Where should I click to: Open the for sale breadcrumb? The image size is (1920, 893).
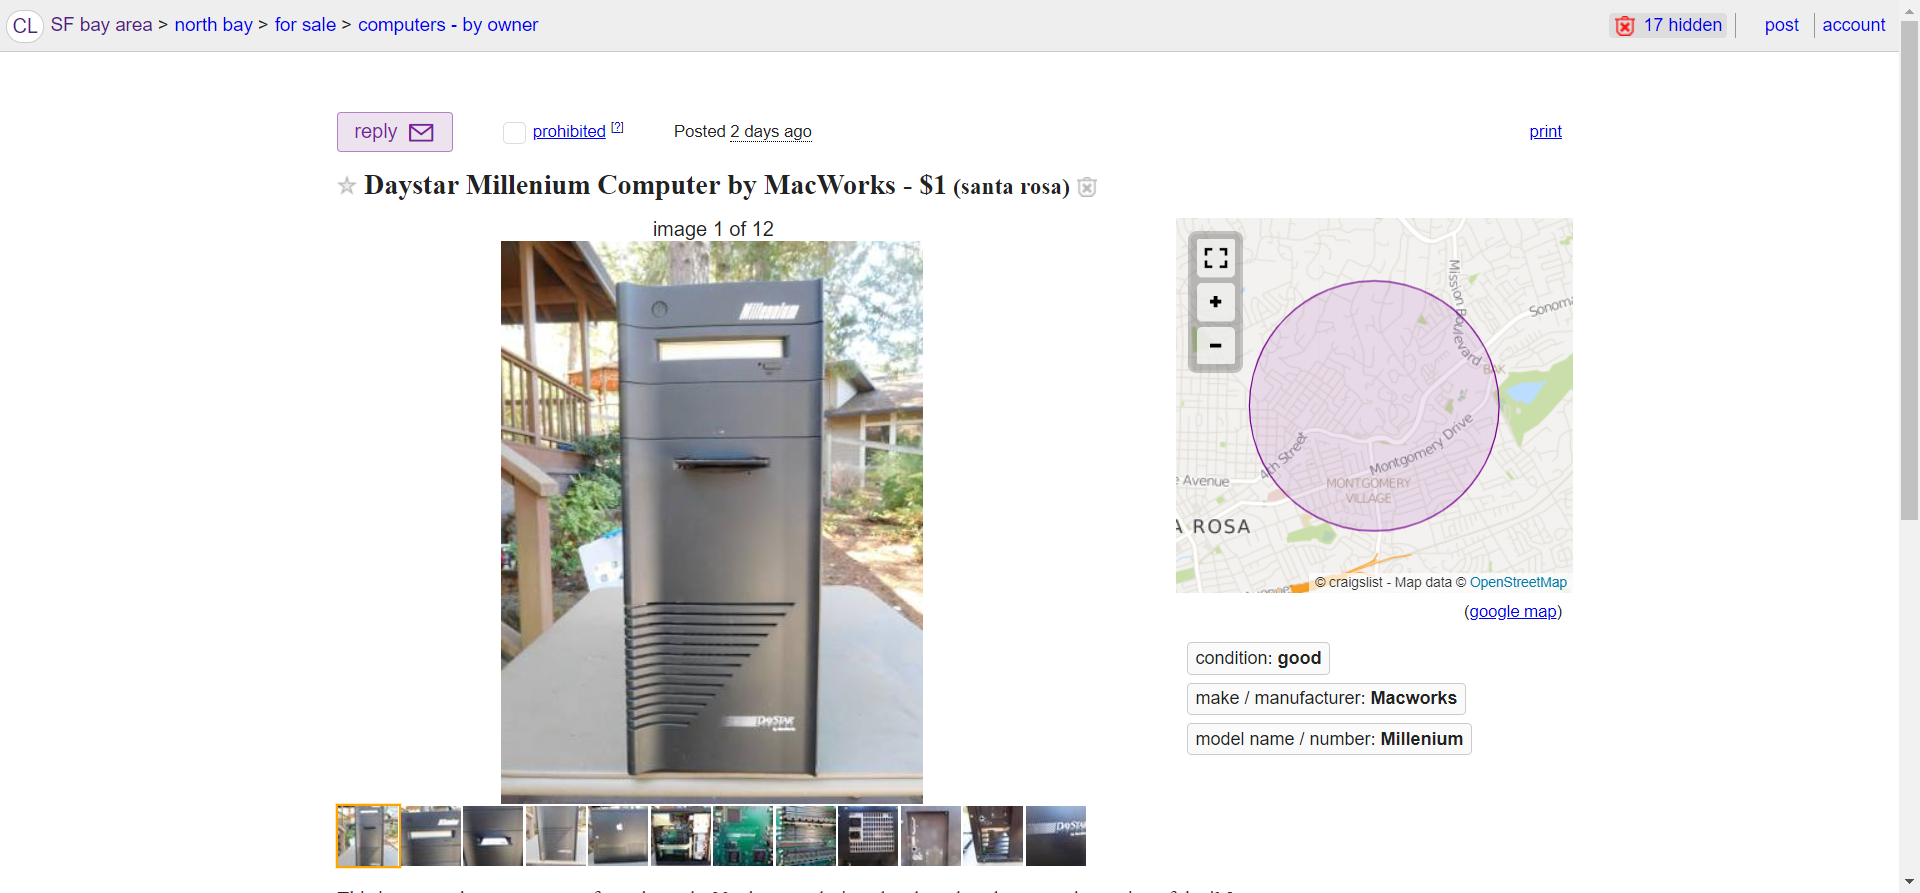point(305,25)
